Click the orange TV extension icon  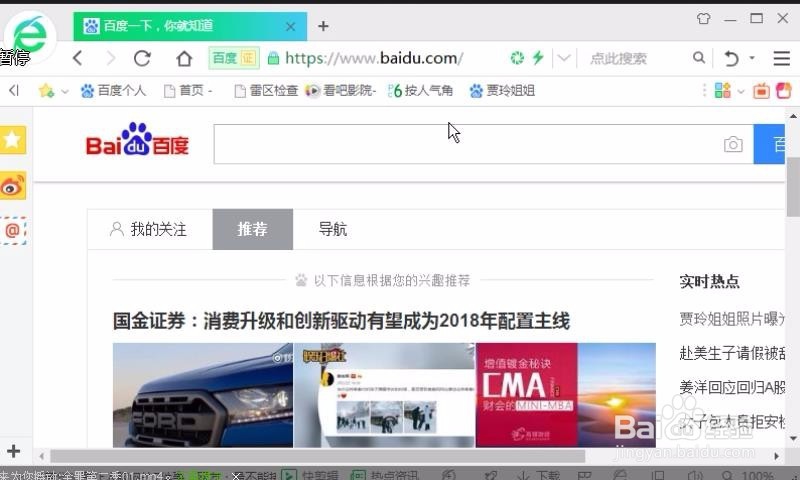click(x=761, y=91)
